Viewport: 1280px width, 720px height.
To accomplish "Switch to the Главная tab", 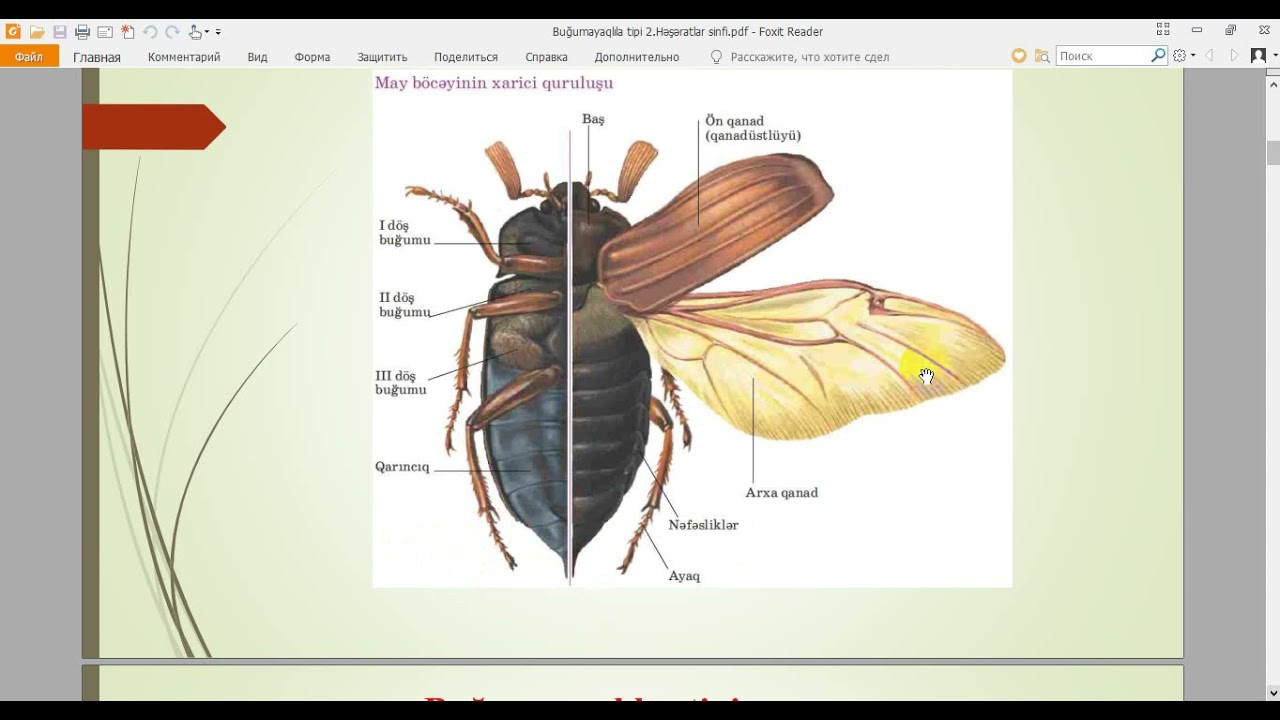I will click(97, 57).
